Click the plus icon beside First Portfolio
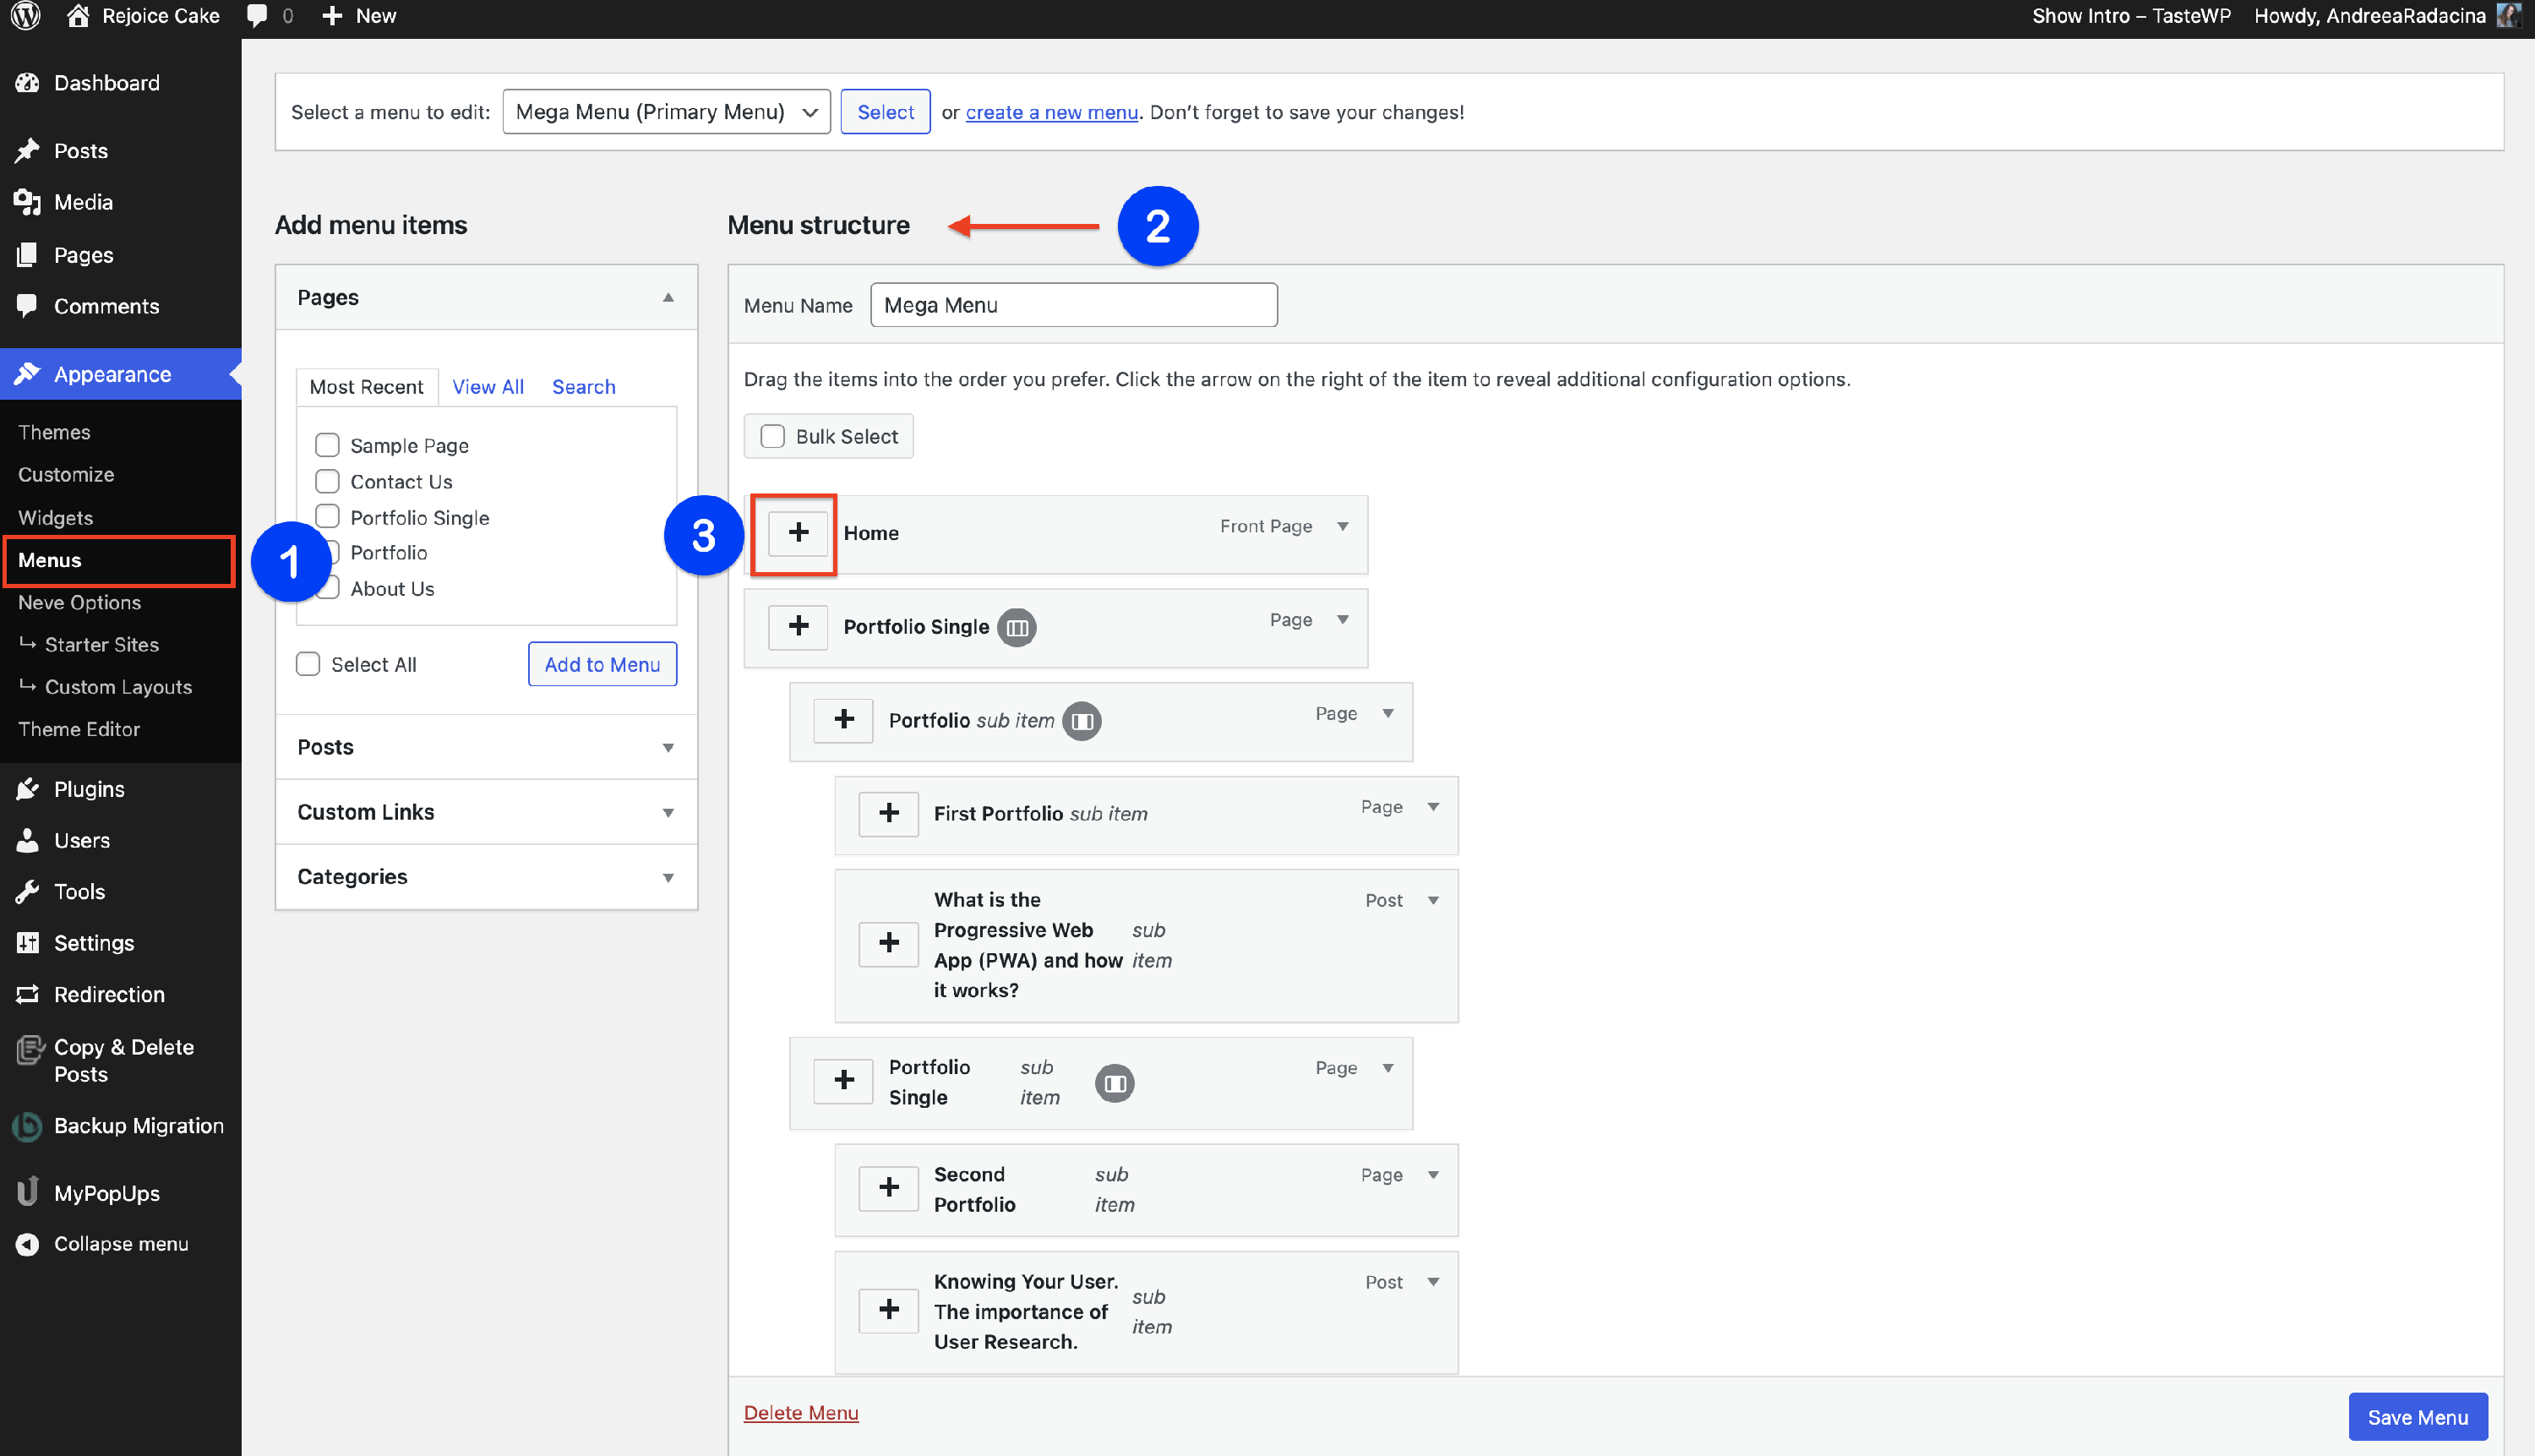This screenshot has width=2535, height=1456. point(888,813)
